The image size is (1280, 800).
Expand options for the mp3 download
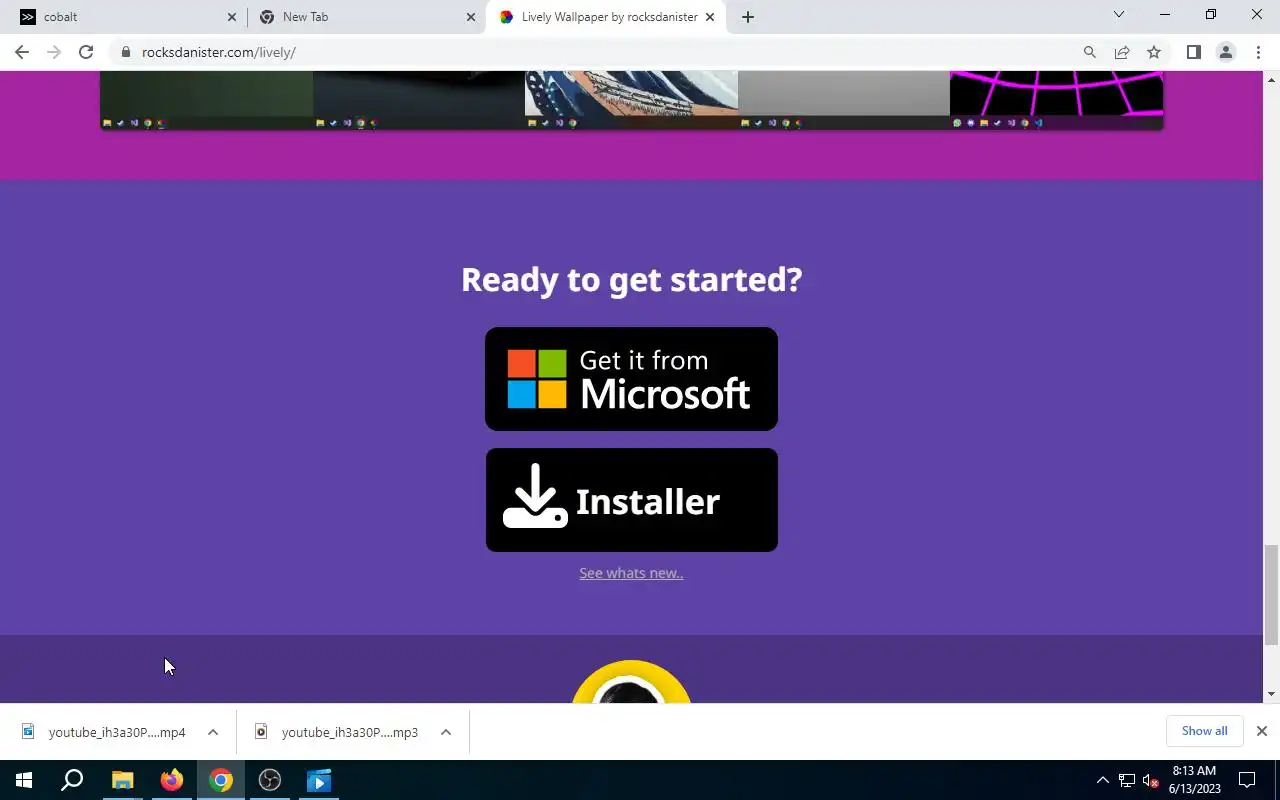[x=446, y=732]
